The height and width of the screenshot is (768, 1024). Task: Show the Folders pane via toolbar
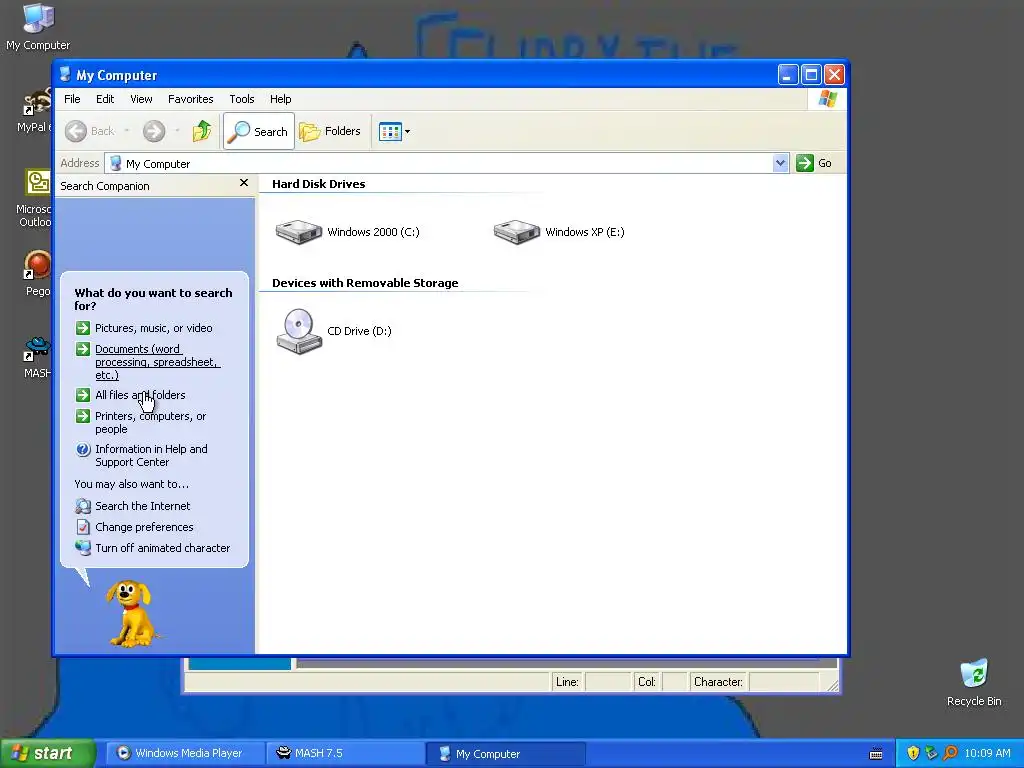(330, 131)
